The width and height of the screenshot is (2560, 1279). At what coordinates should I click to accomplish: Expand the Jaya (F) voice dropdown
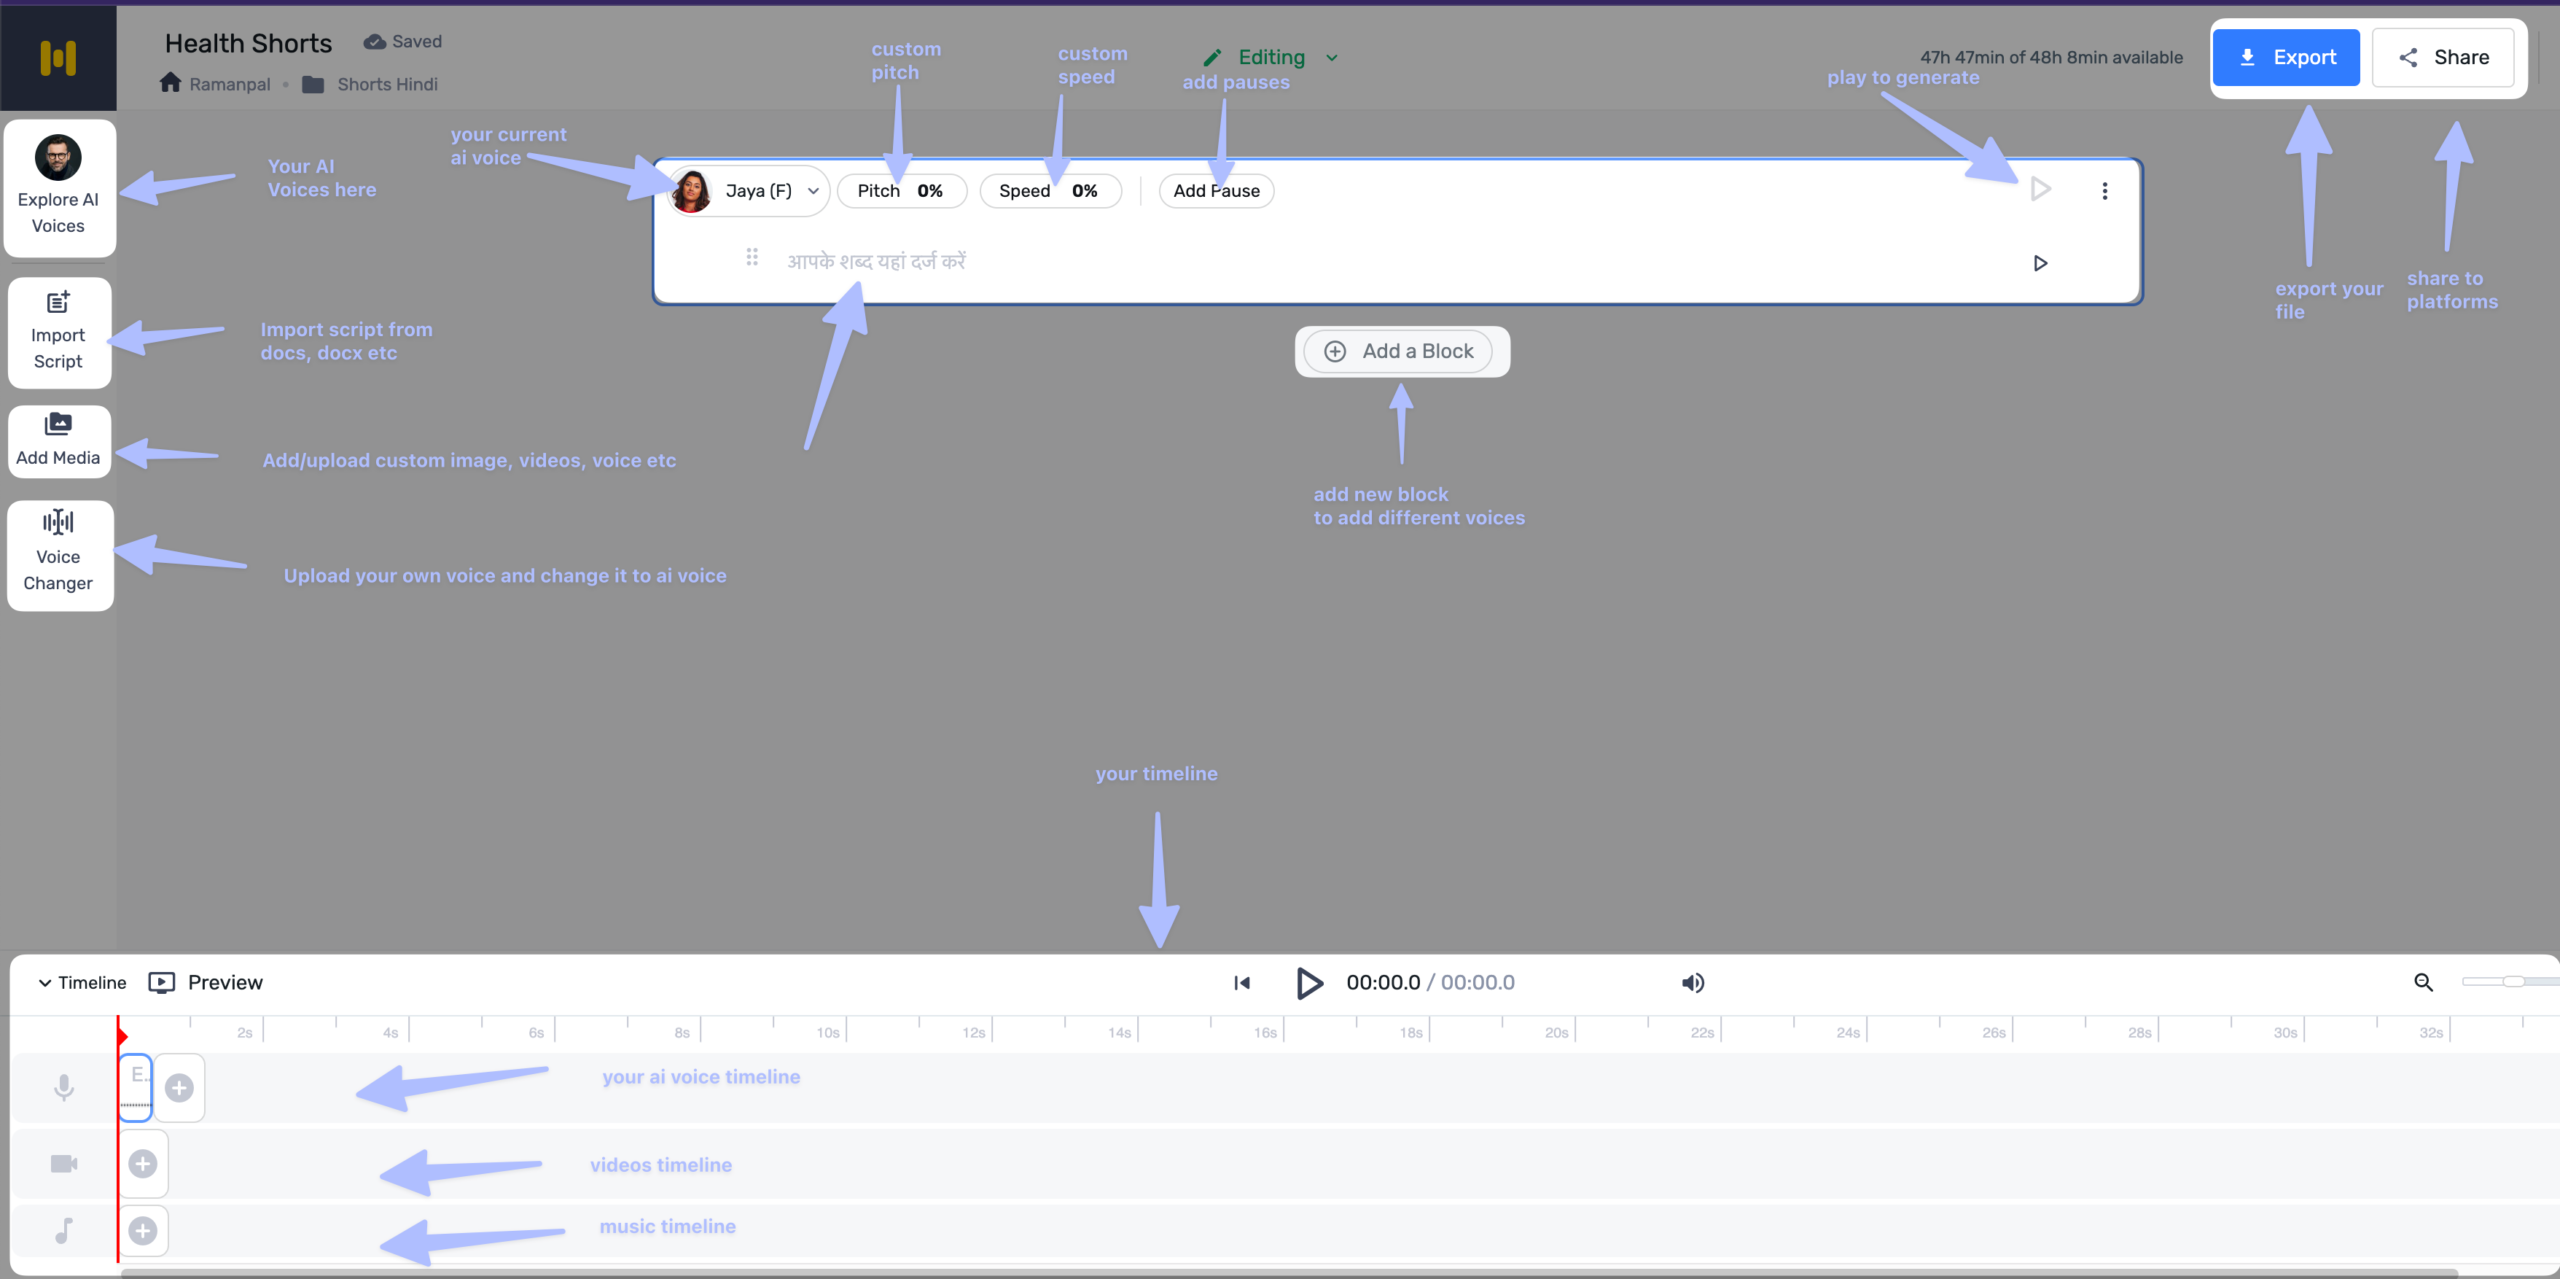(813, 191)
